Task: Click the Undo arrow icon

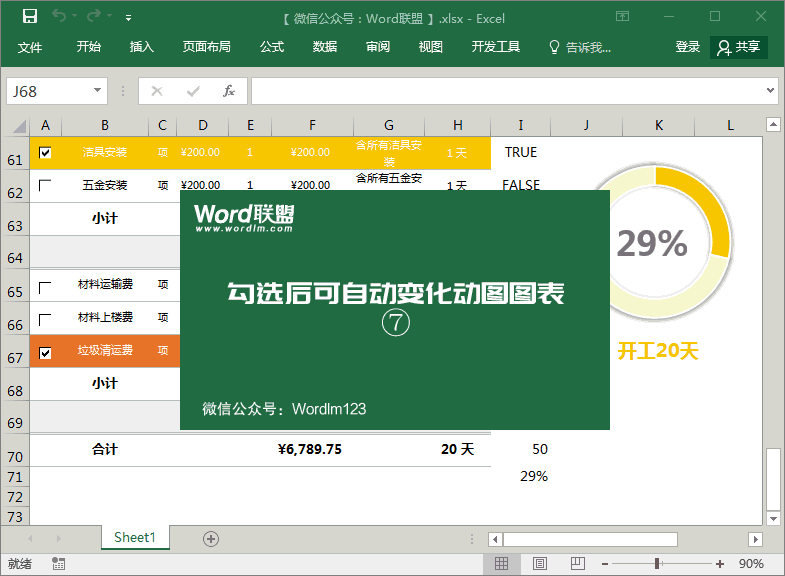Action: pyautogui.click(x=60, y=17)
